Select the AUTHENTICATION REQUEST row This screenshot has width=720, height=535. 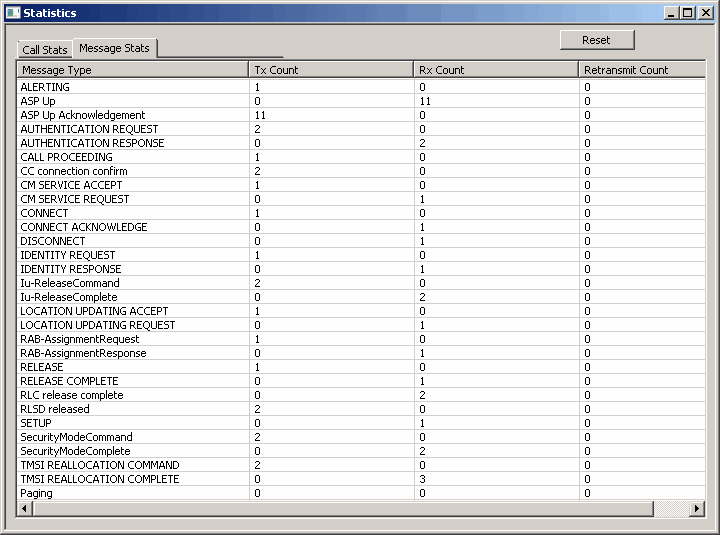89,129
